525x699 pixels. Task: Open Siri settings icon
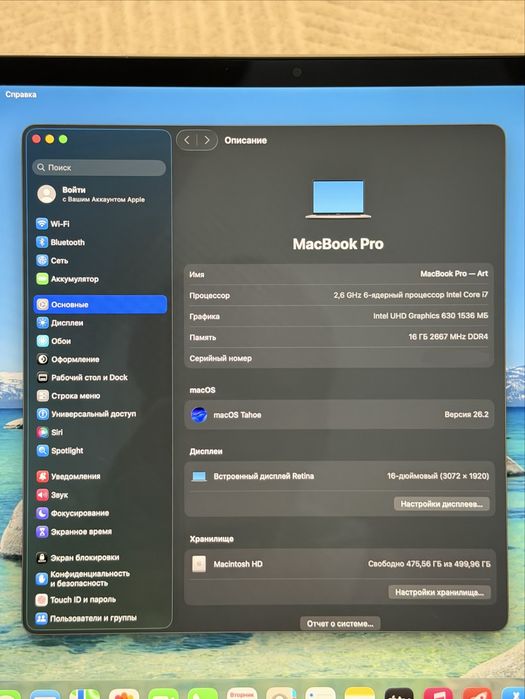(x=42, y=432)
